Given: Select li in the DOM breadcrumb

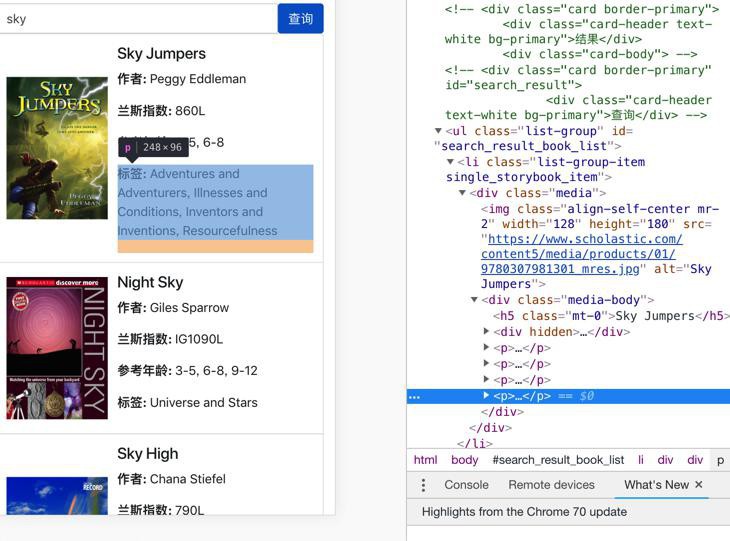Looking at the screenshot, I should (x=641, y=460).
